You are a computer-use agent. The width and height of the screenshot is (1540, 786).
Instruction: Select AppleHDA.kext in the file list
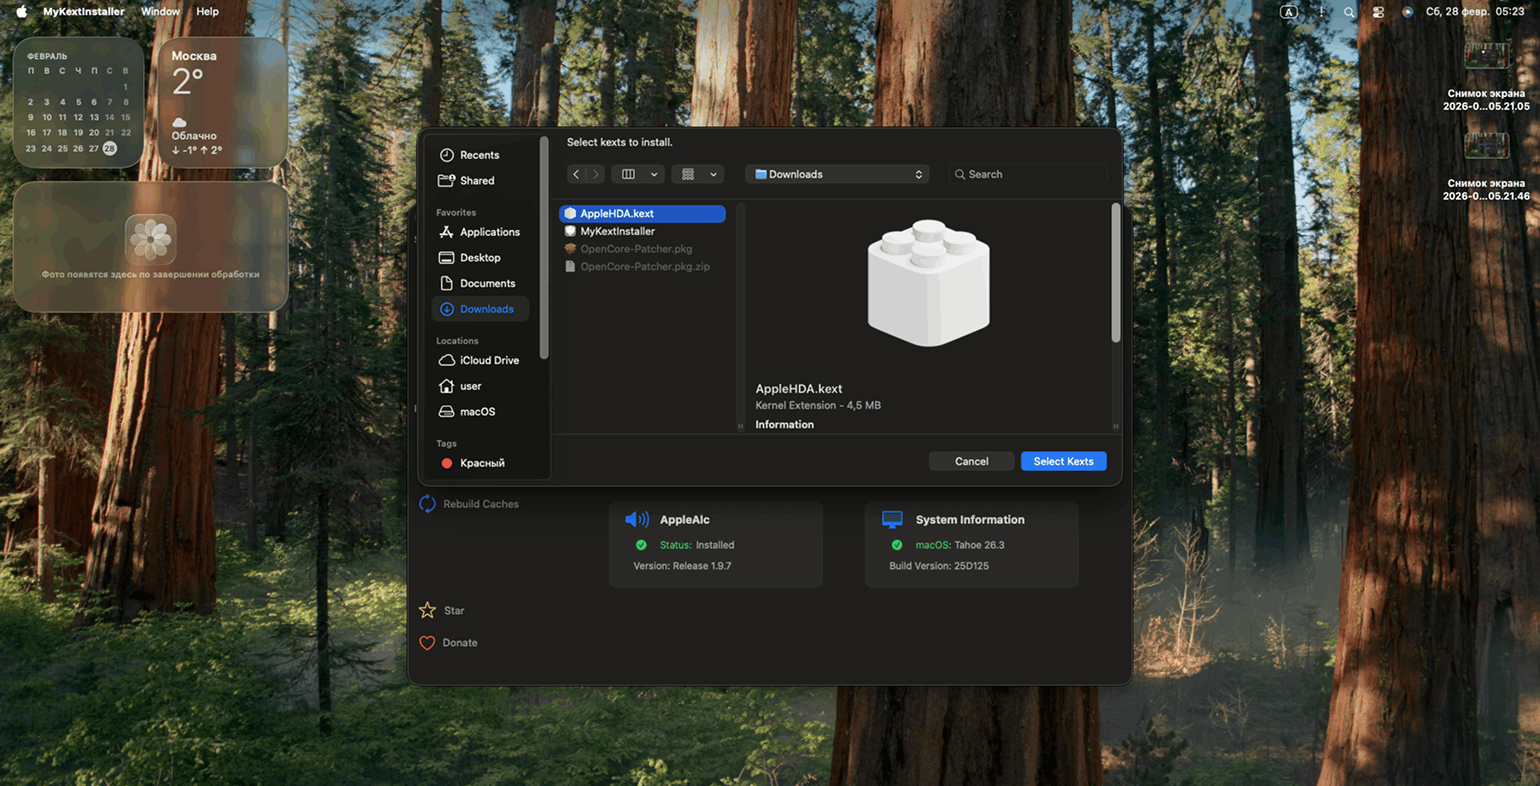pos(642,214)
